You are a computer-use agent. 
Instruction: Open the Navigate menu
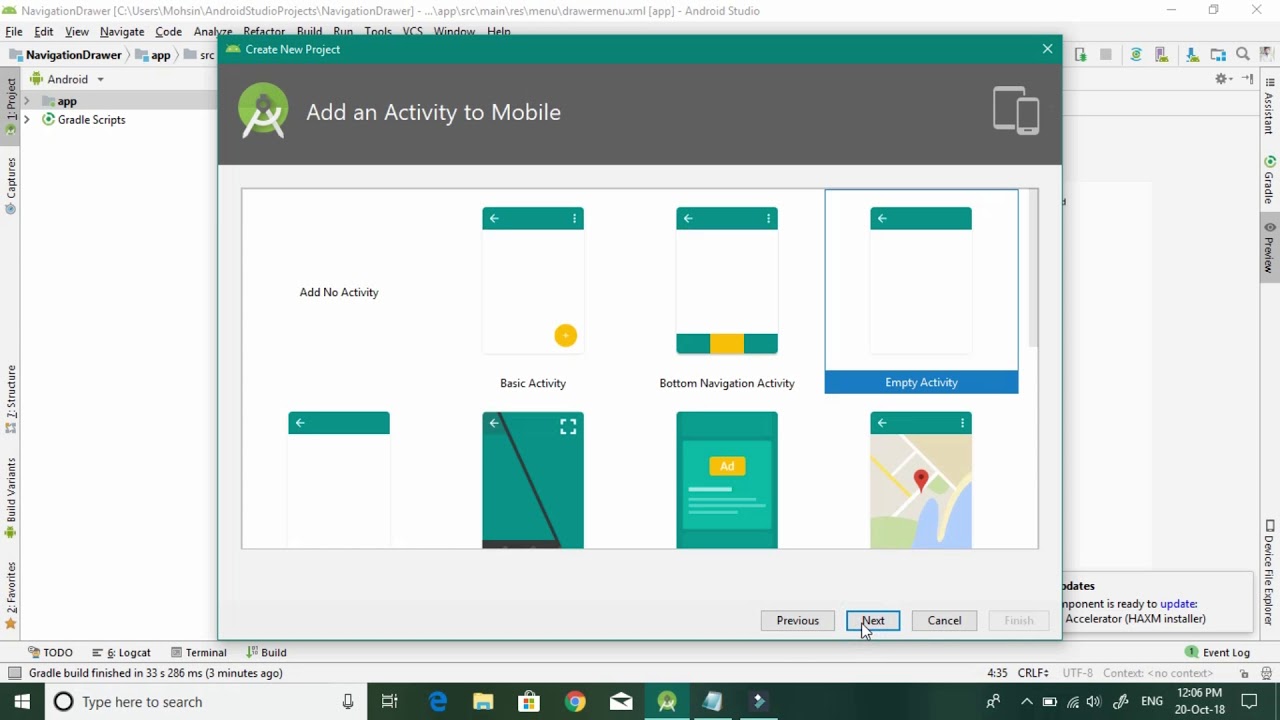(122, 31)
